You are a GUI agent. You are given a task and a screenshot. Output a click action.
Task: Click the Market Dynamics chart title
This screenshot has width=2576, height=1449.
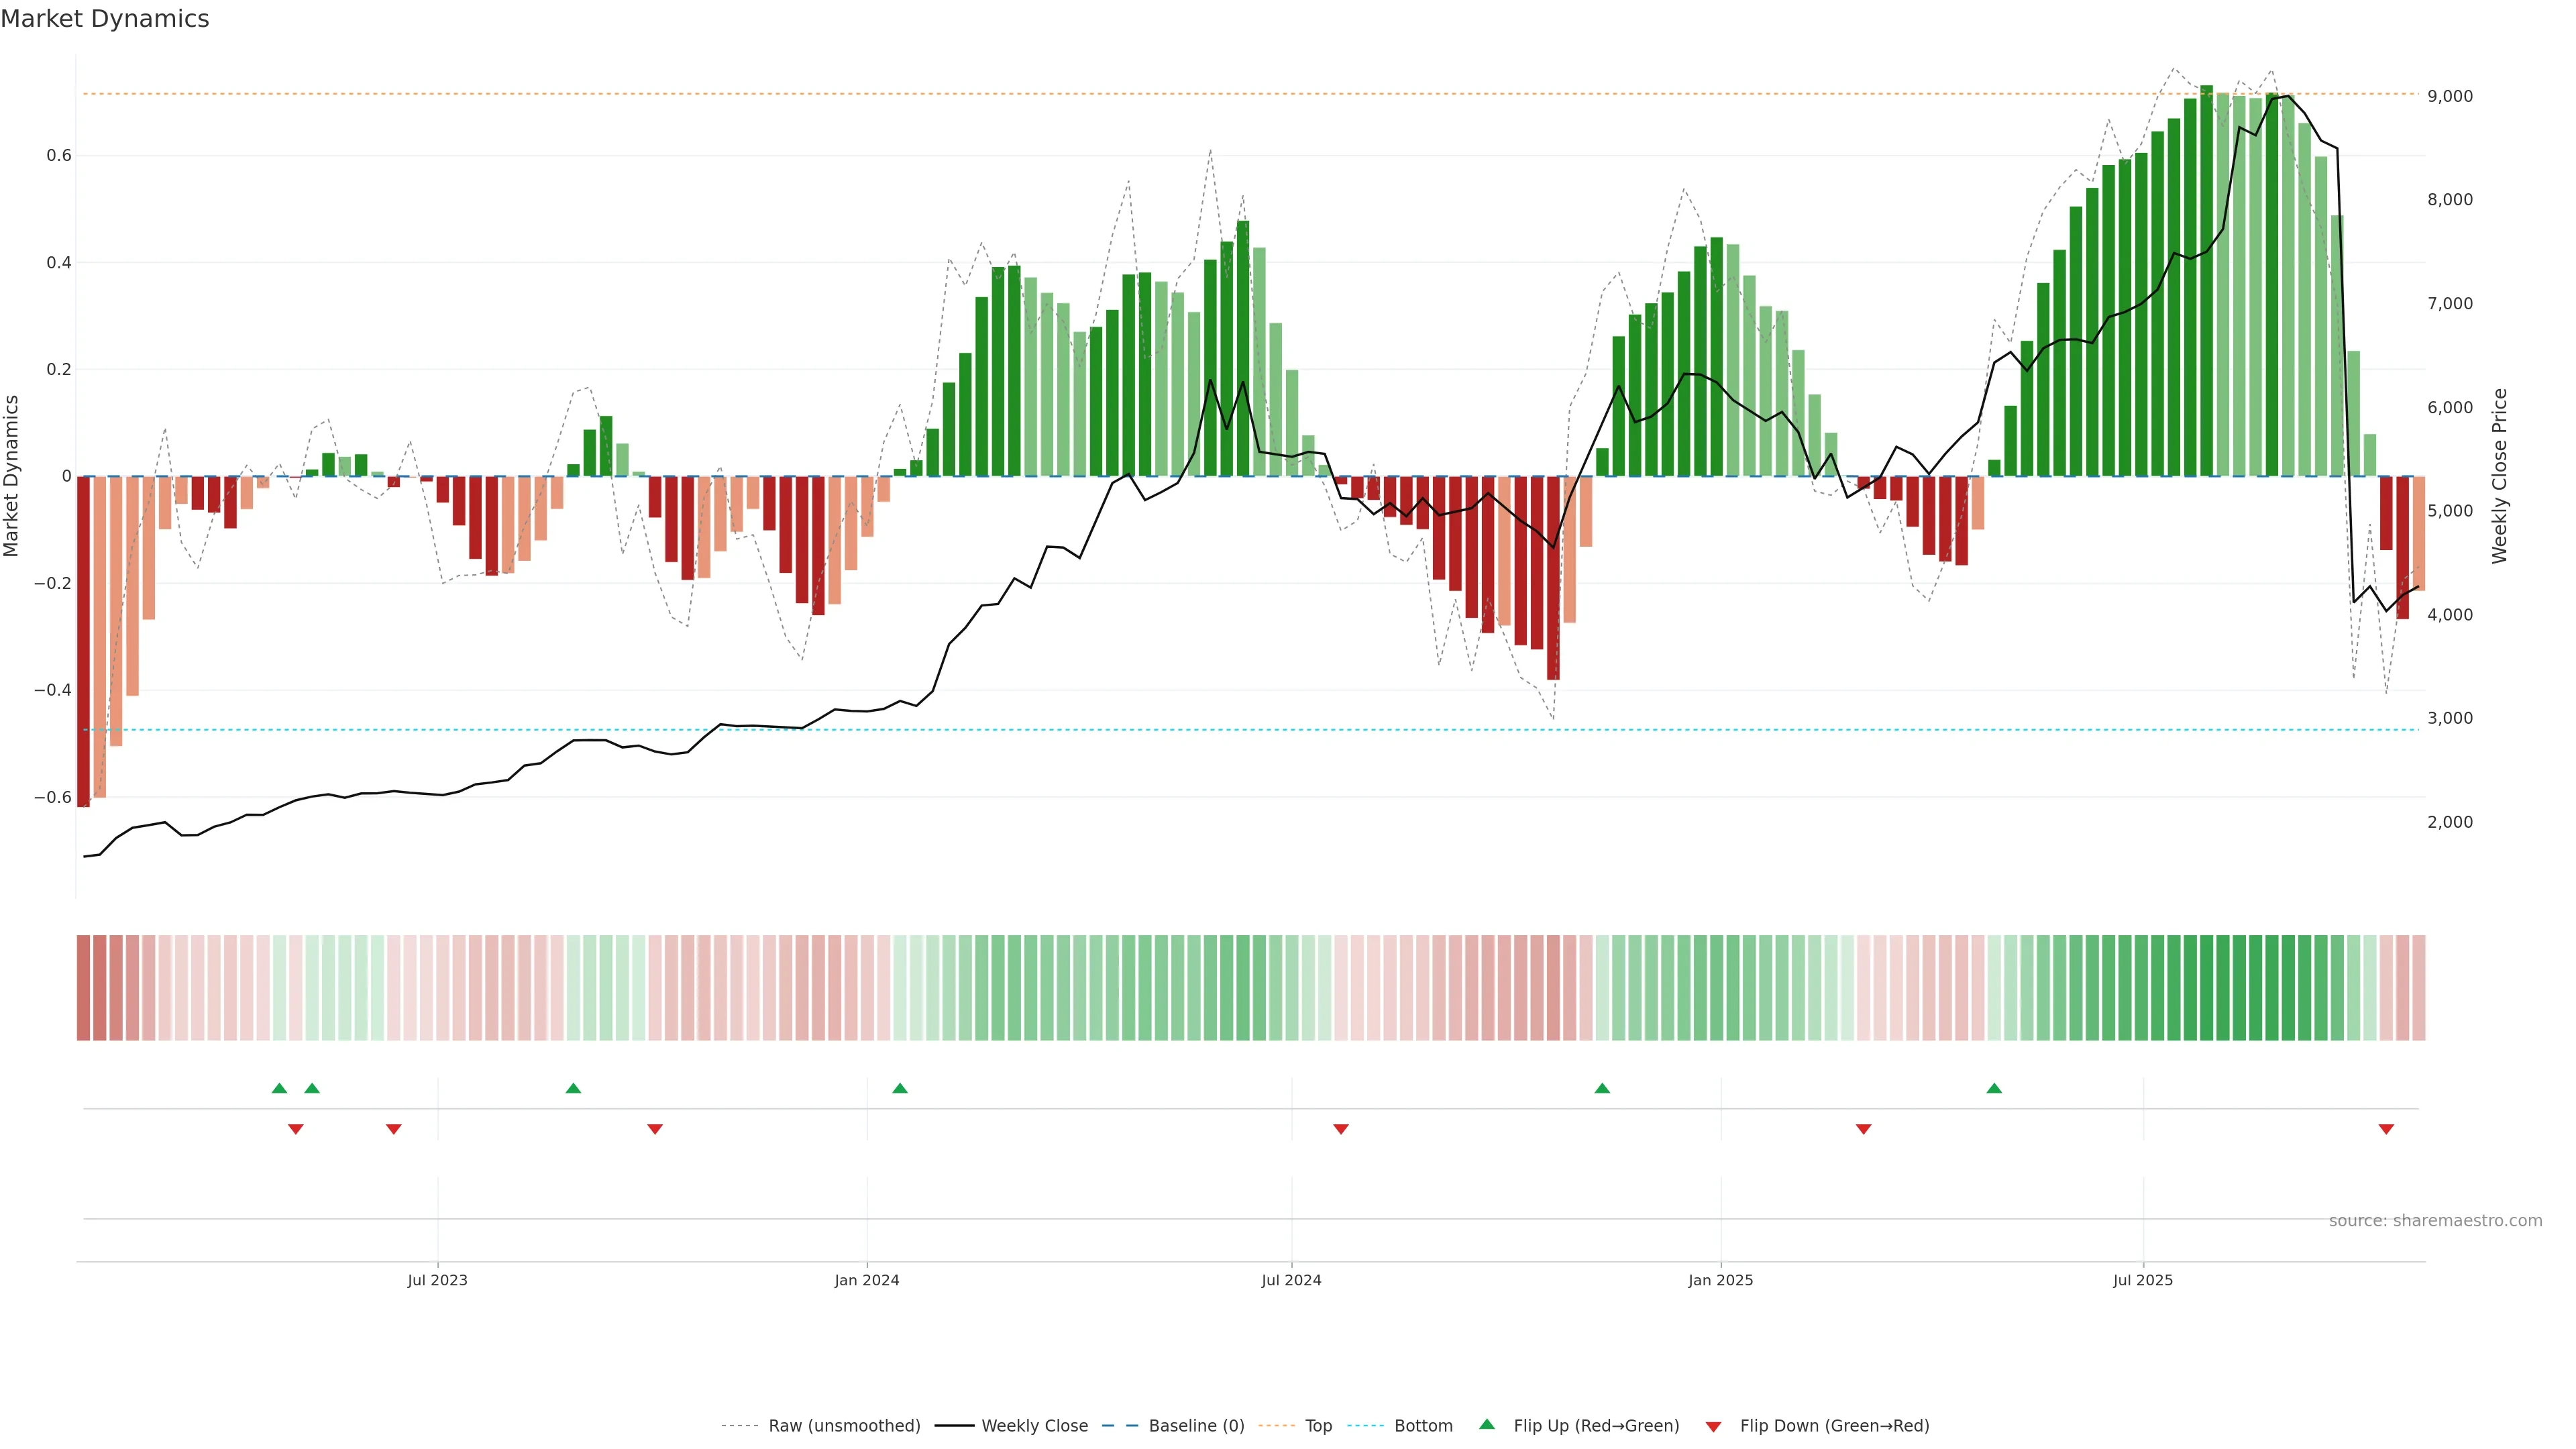click(105, 19)
